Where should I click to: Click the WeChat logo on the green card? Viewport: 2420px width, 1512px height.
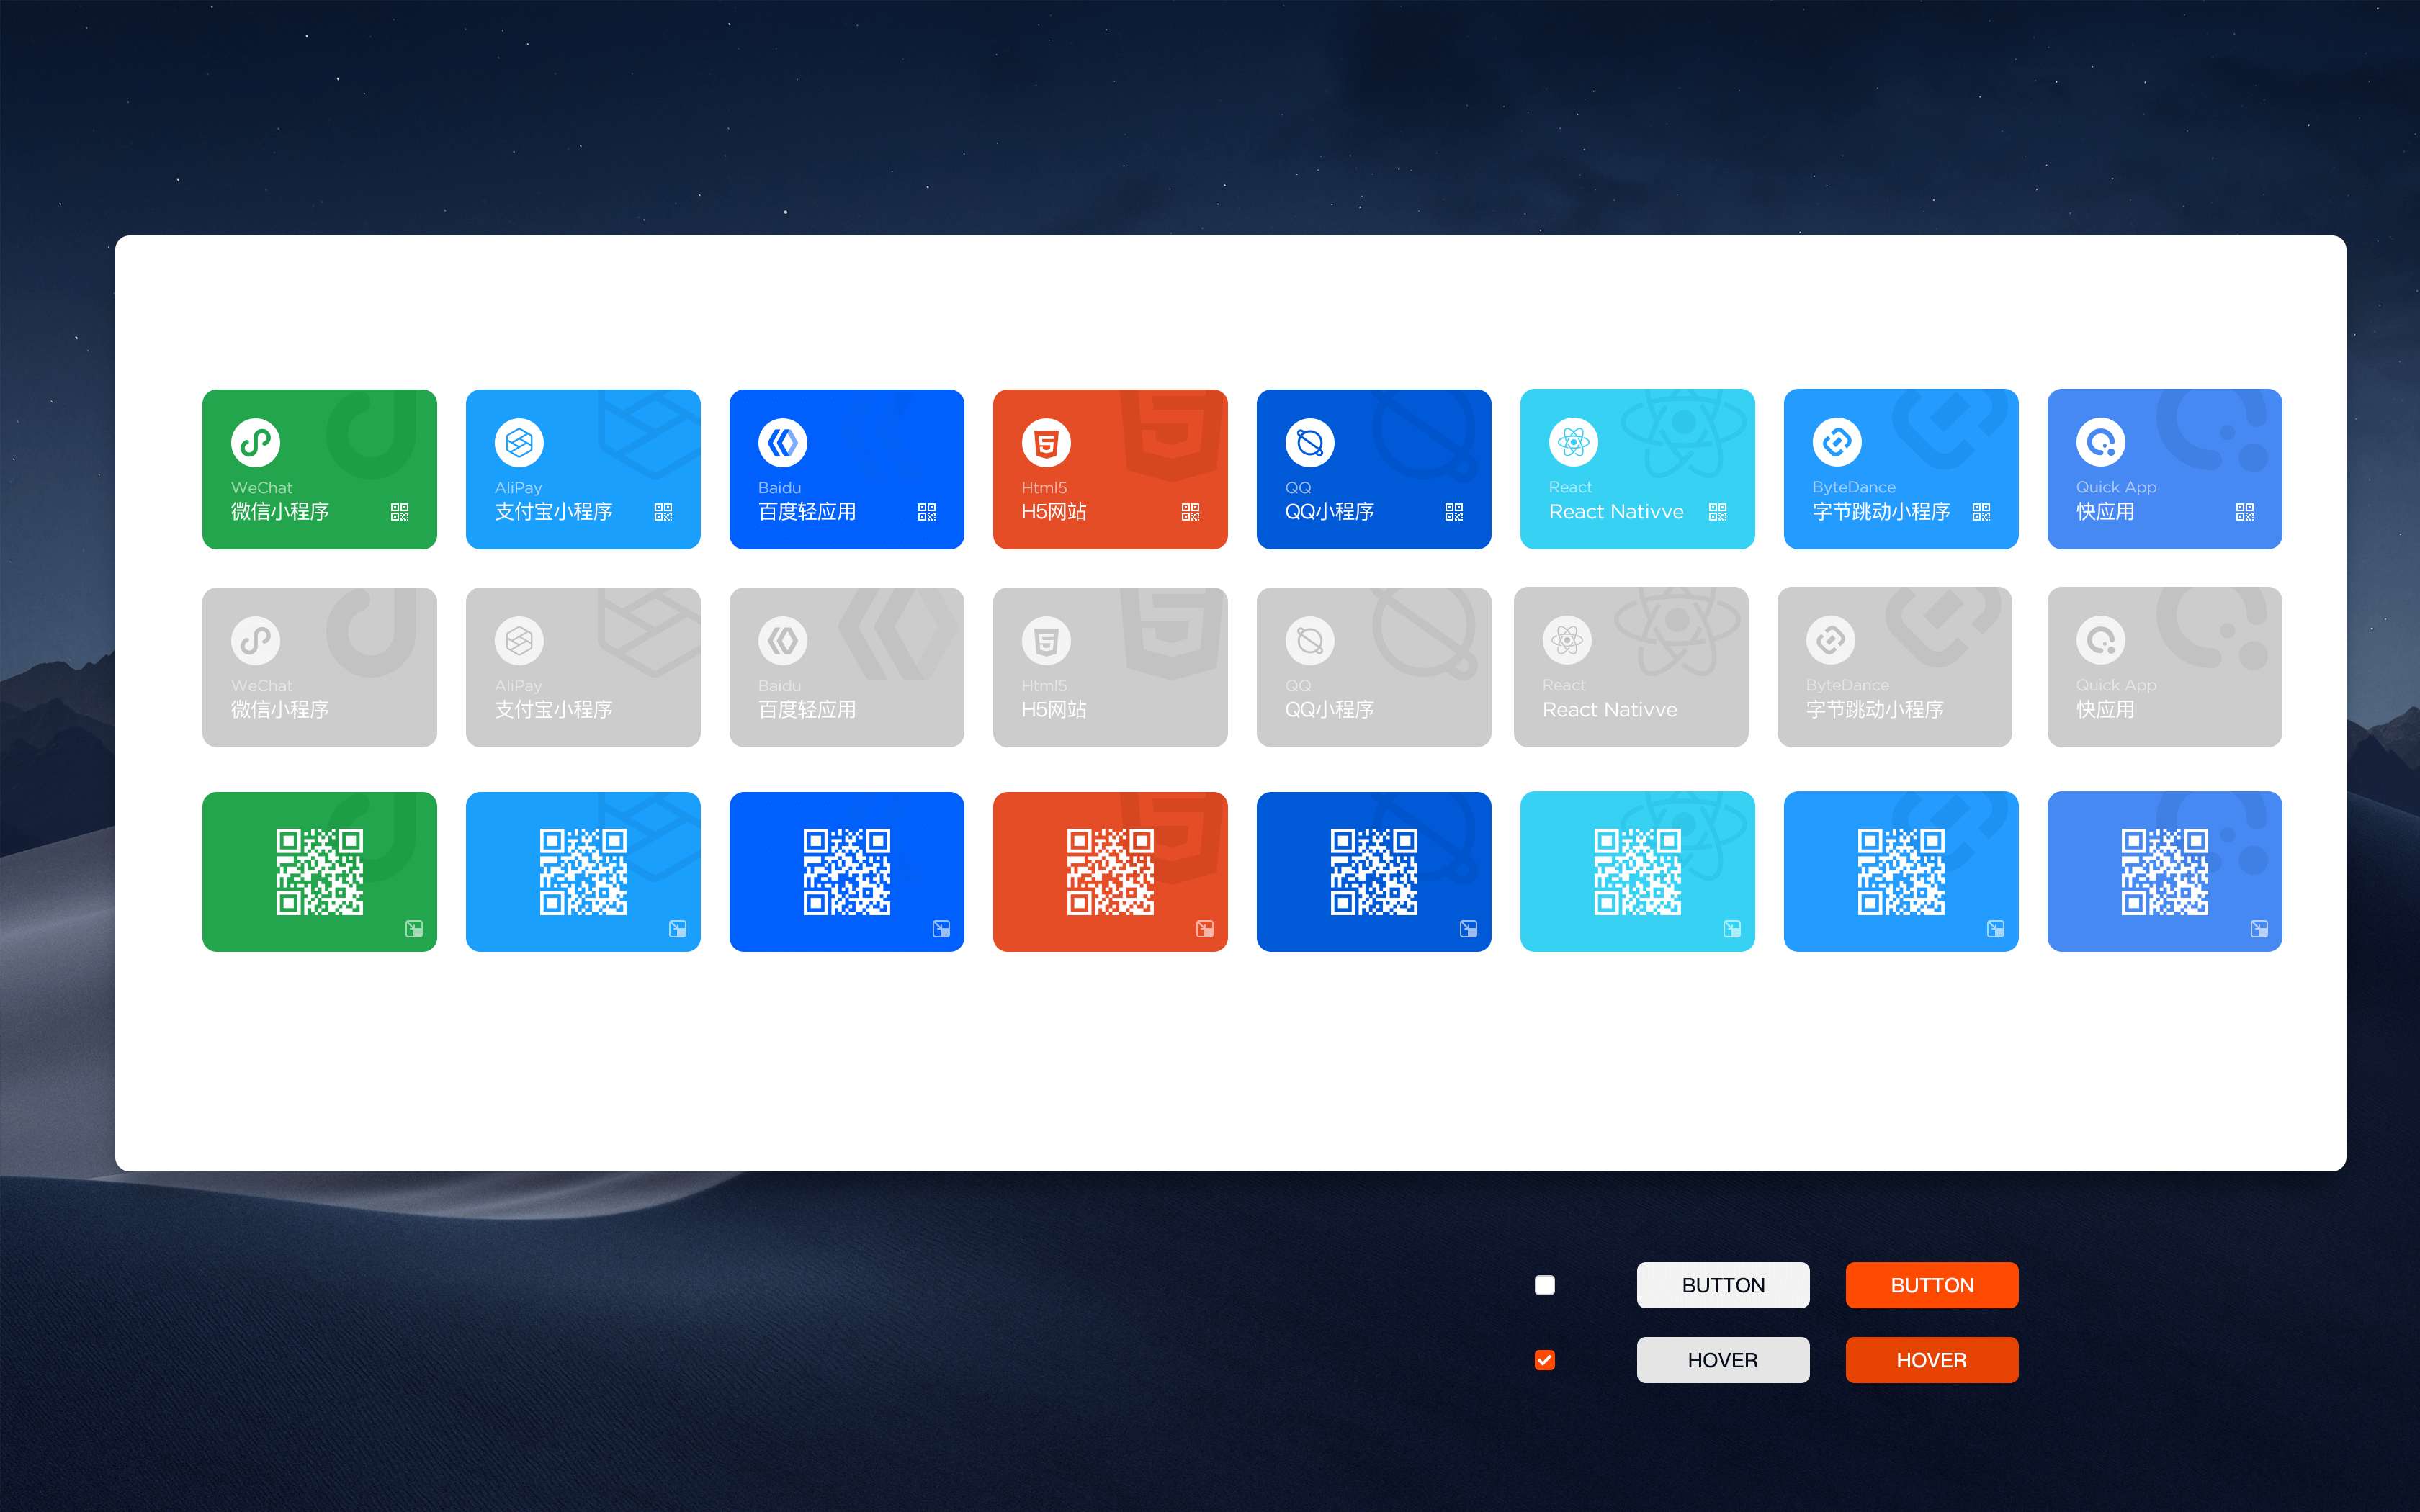pyautogui.click(x=255, y=442)
